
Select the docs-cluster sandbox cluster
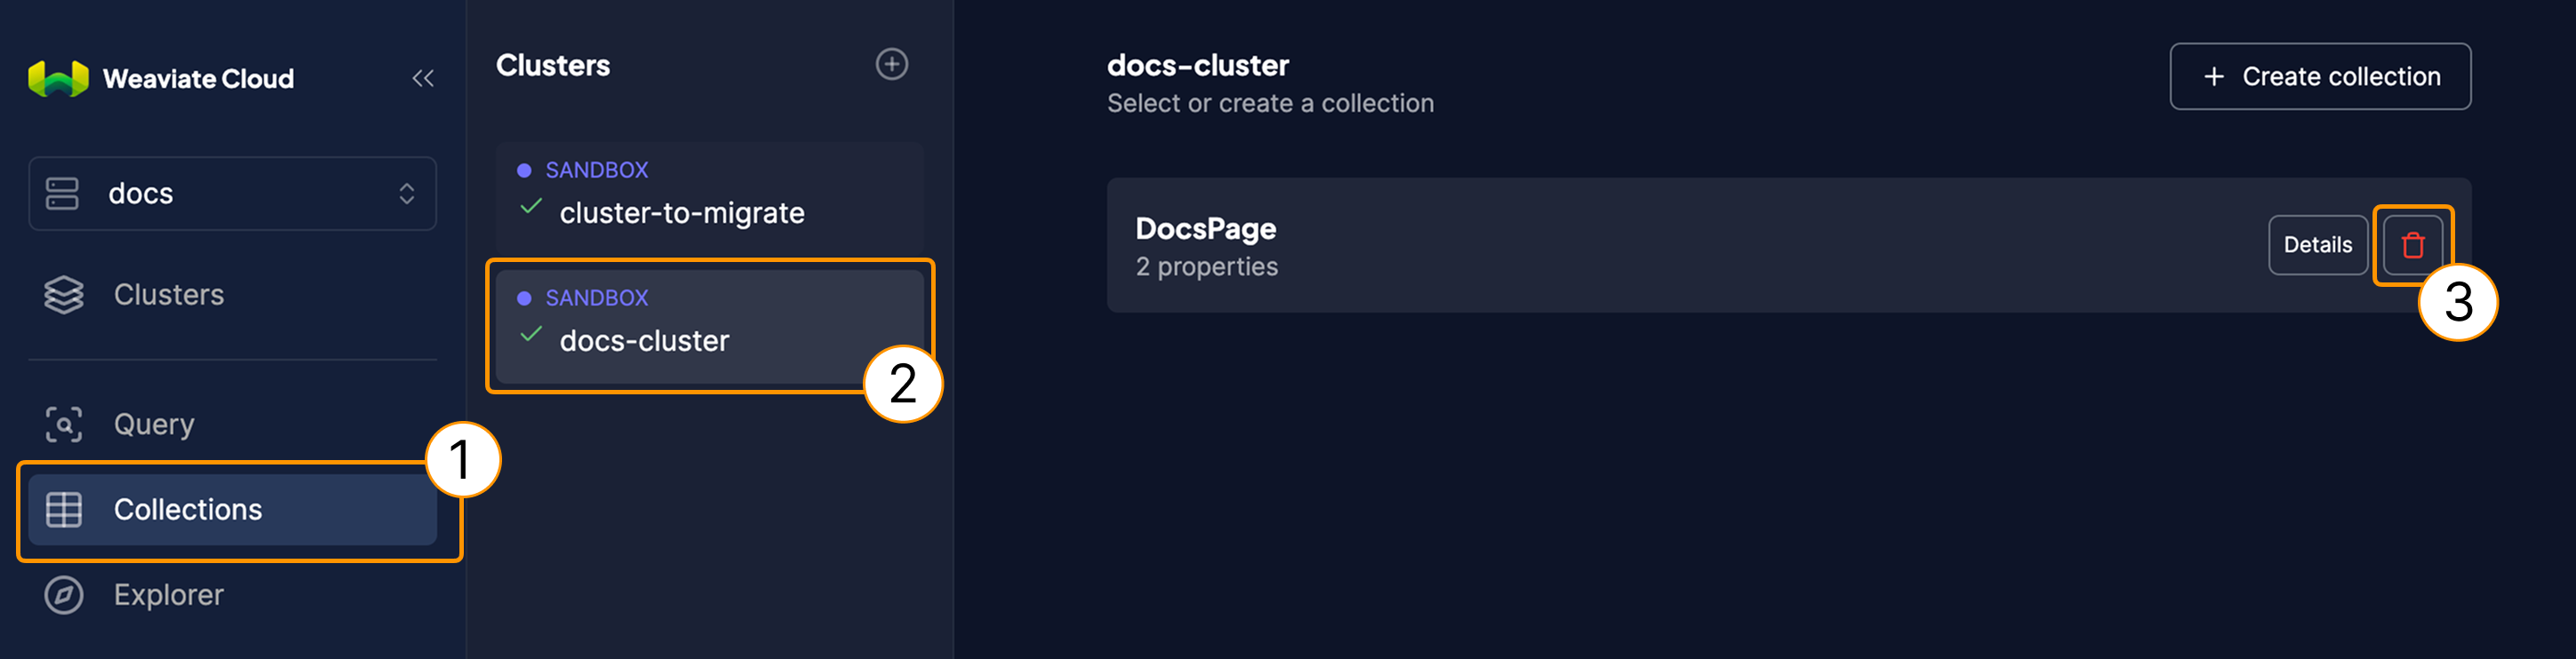709,325
